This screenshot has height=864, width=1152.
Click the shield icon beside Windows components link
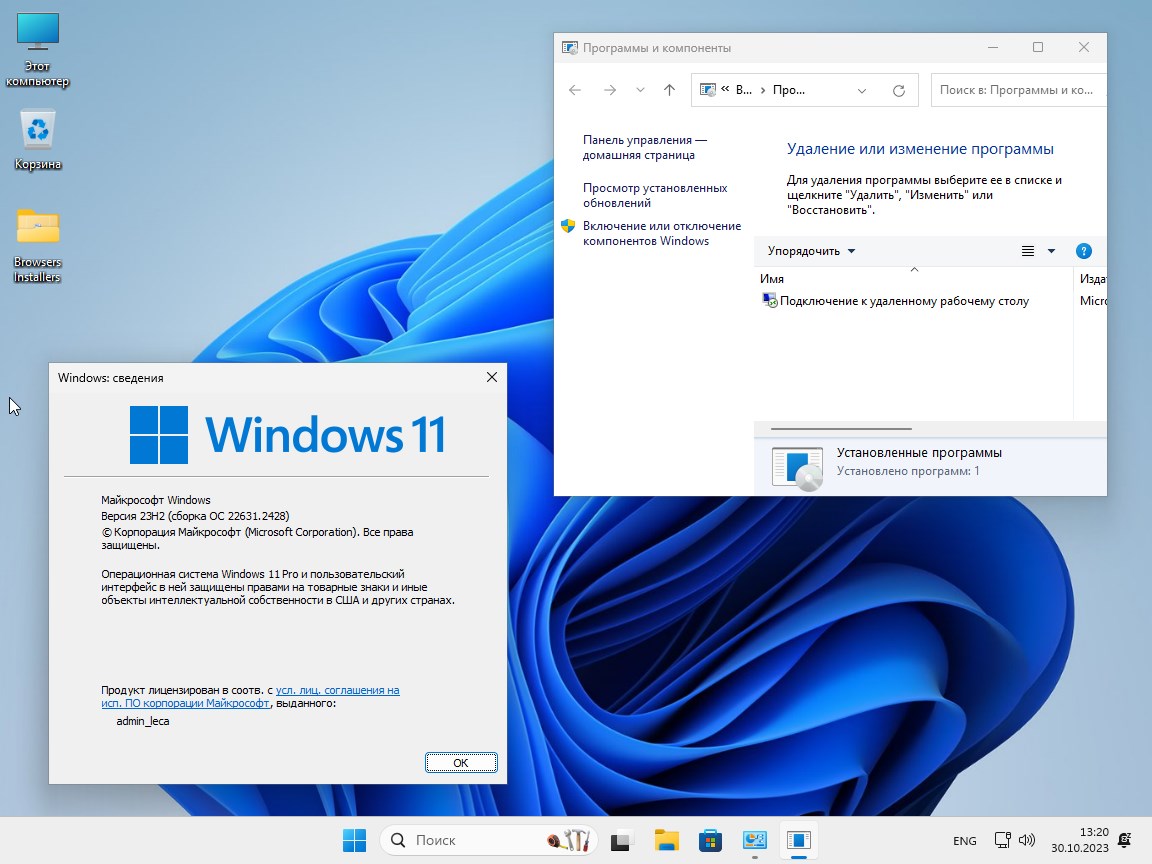tap(568, 226)
